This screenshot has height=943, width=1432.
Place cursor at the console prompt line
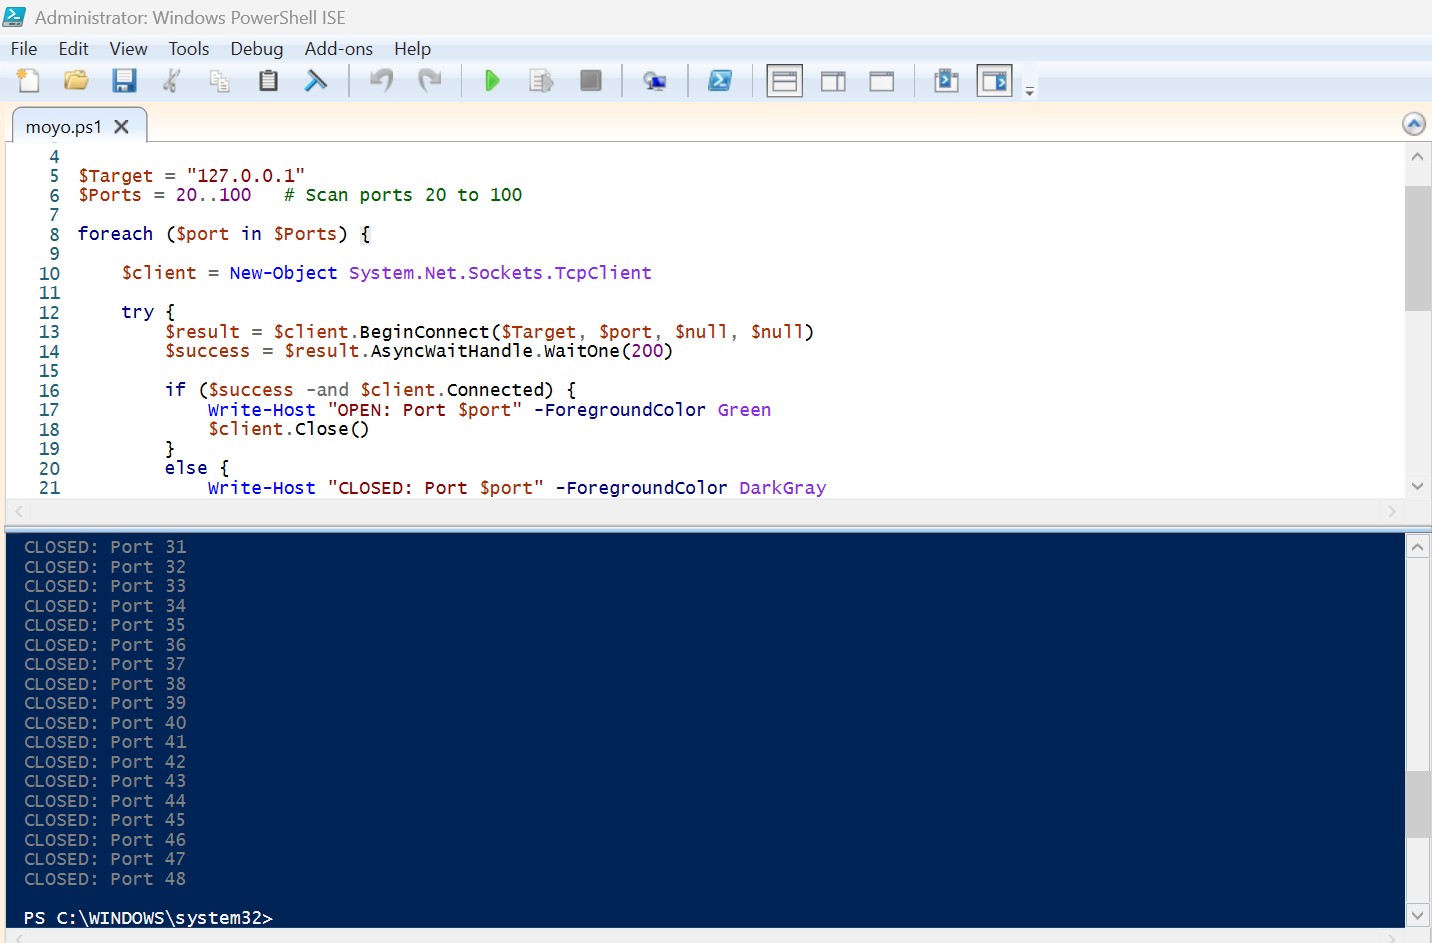point(148,918)
